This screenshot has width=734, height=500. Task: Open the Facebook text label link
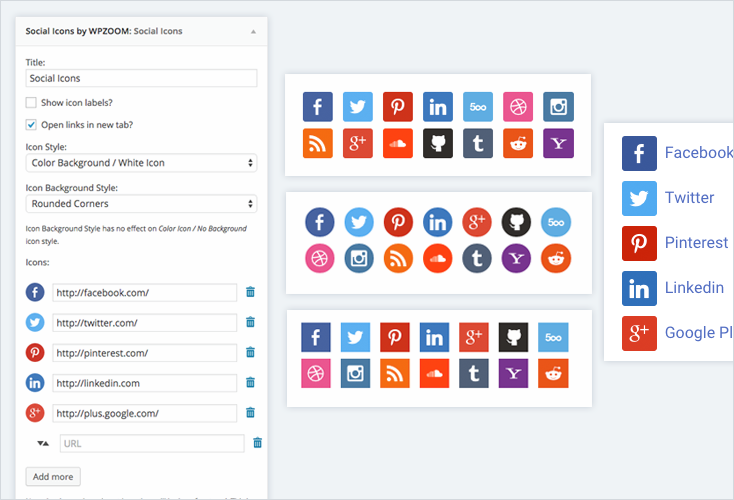pos(699,153)
